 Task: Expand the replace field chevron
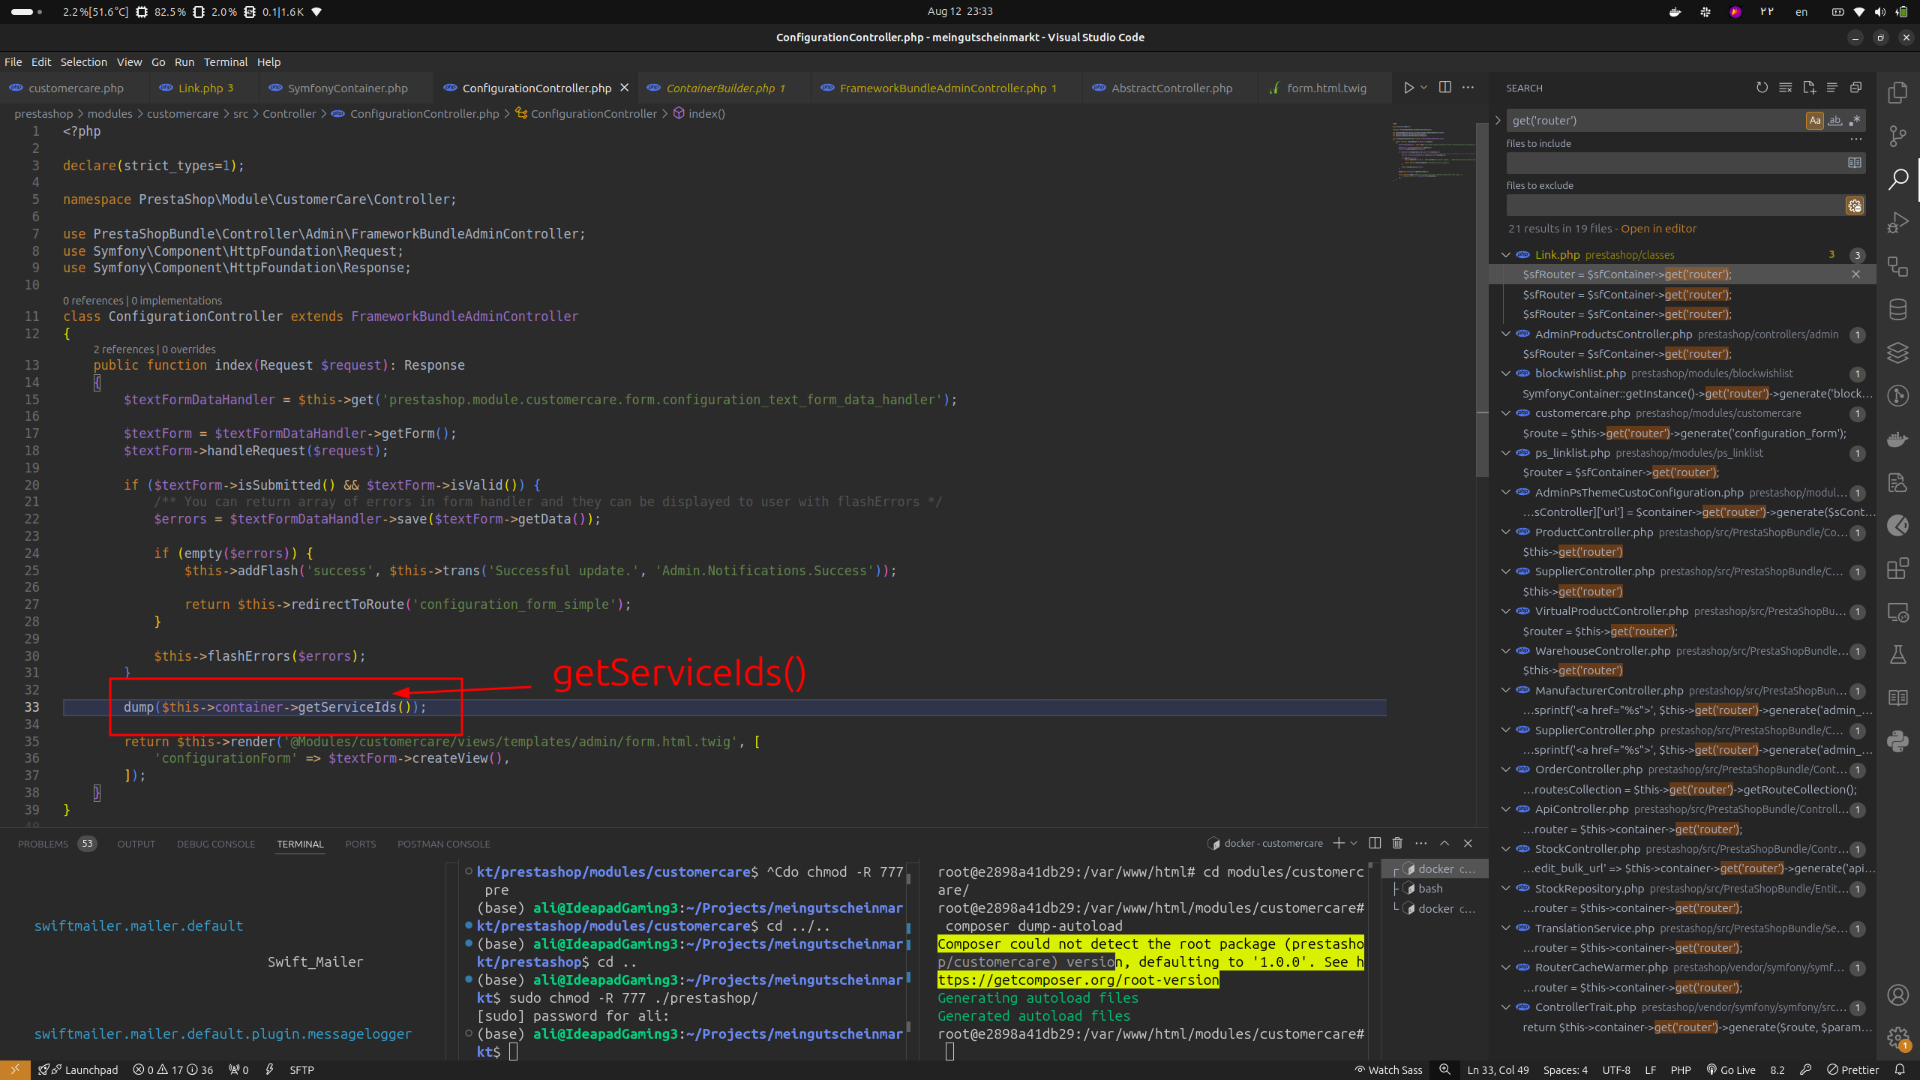(x=1497, y=120)
